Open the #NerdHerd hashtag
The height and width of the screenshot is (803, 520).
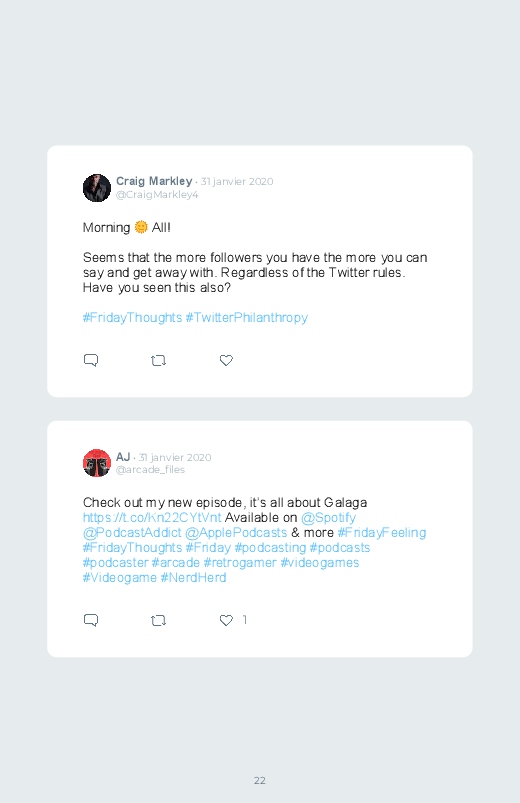(193, 578)
